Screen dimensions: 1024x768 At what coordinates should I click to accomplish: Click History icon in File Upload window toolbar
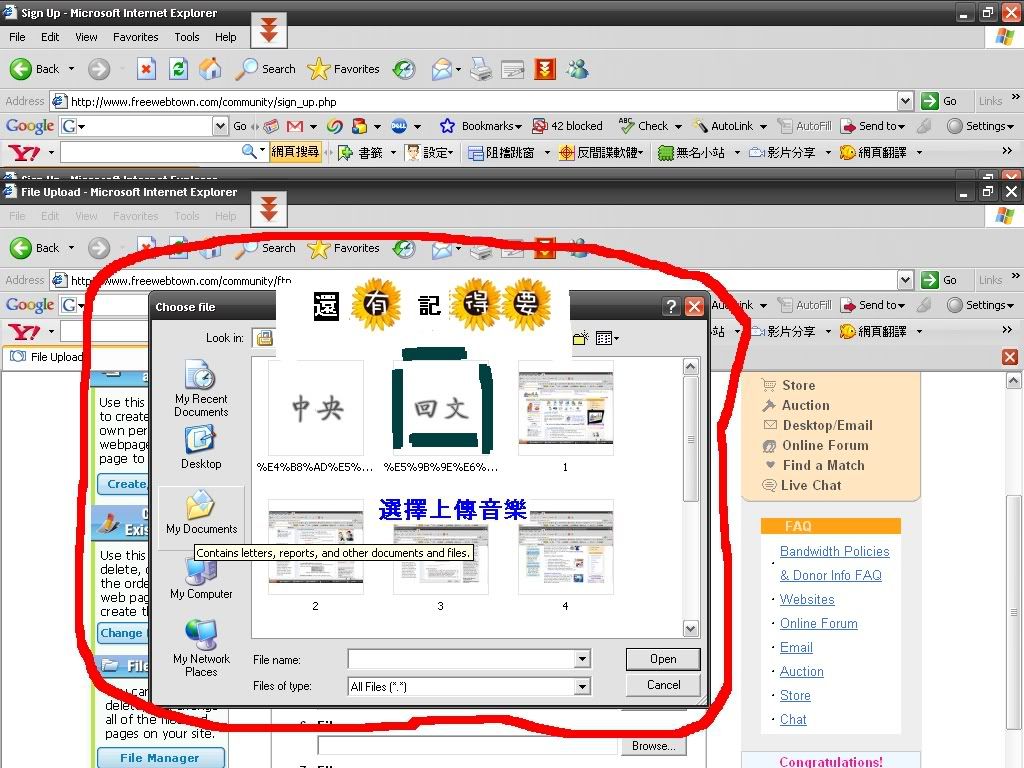coord(404,248)
